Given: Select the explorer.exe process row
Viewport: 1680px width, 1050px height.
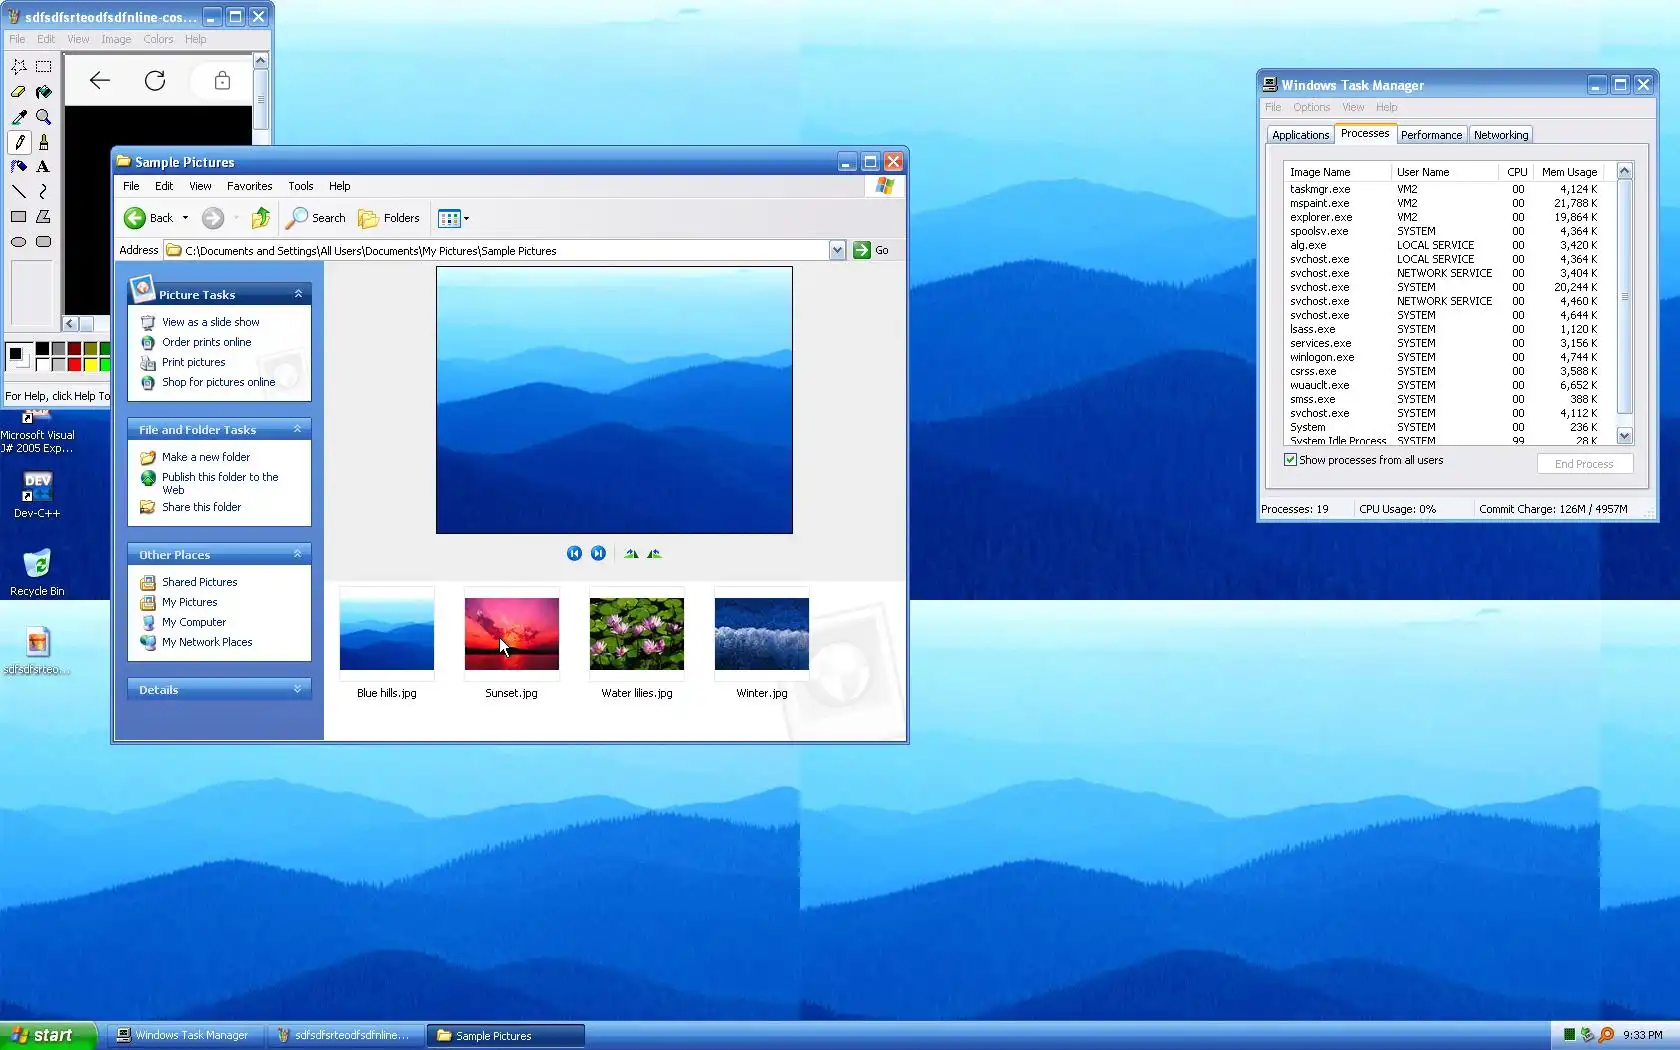Looking at the screenshot, I should 1443,217.
